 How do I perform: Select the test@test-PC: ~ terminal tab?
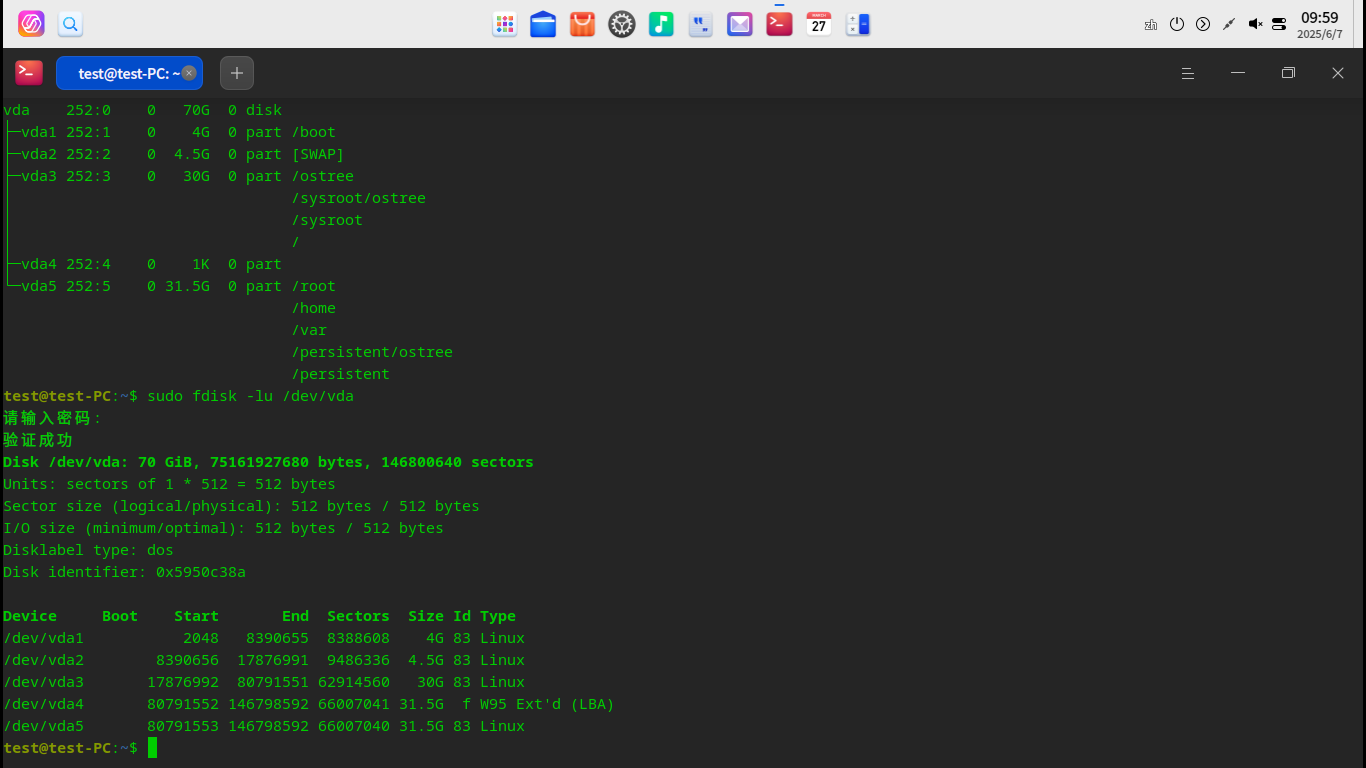click(x=129, y=73)
